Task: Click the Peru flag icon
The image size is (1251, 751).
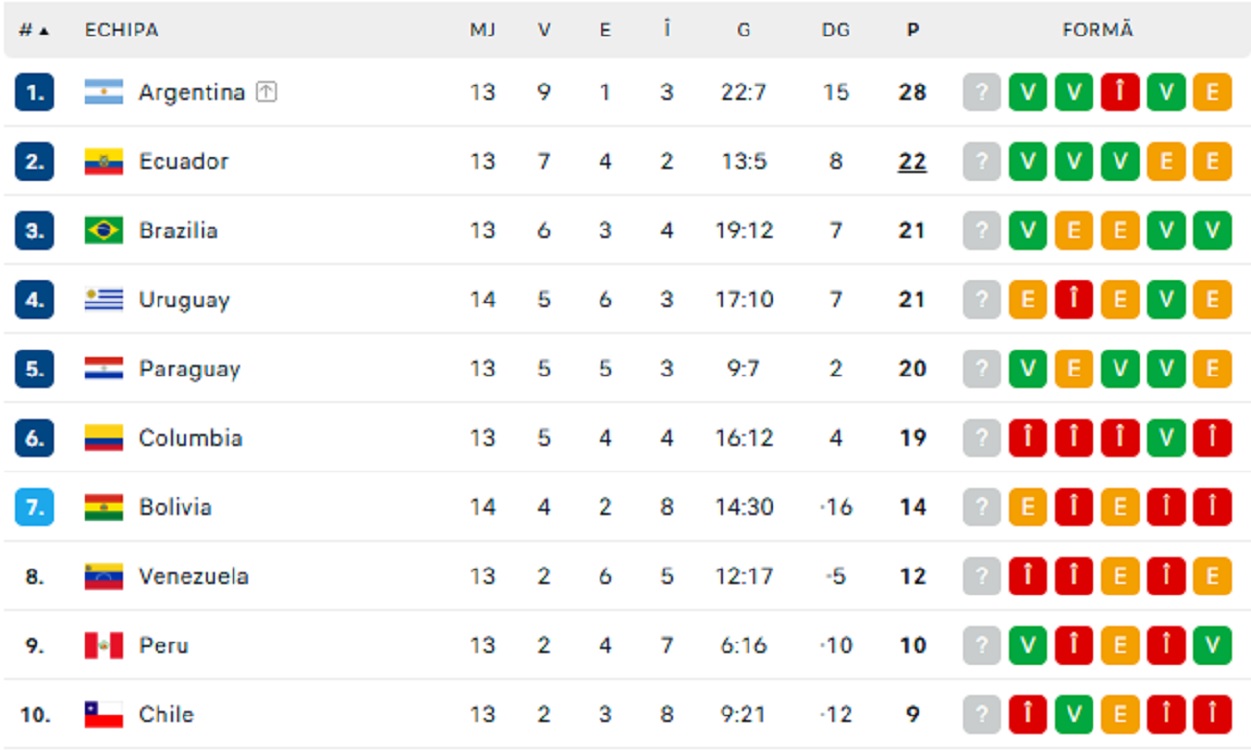Action: click(103, 645)
